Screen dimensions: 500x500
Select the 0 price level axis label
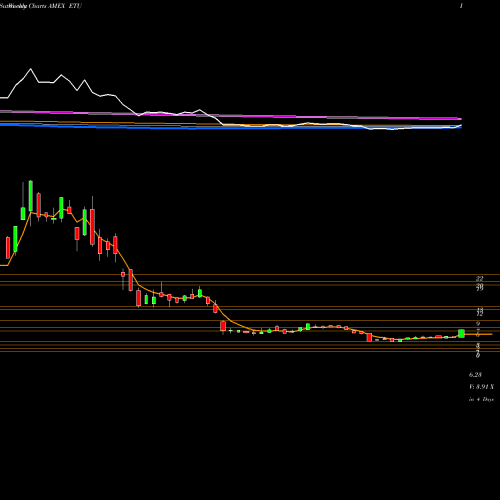point(478,356)
